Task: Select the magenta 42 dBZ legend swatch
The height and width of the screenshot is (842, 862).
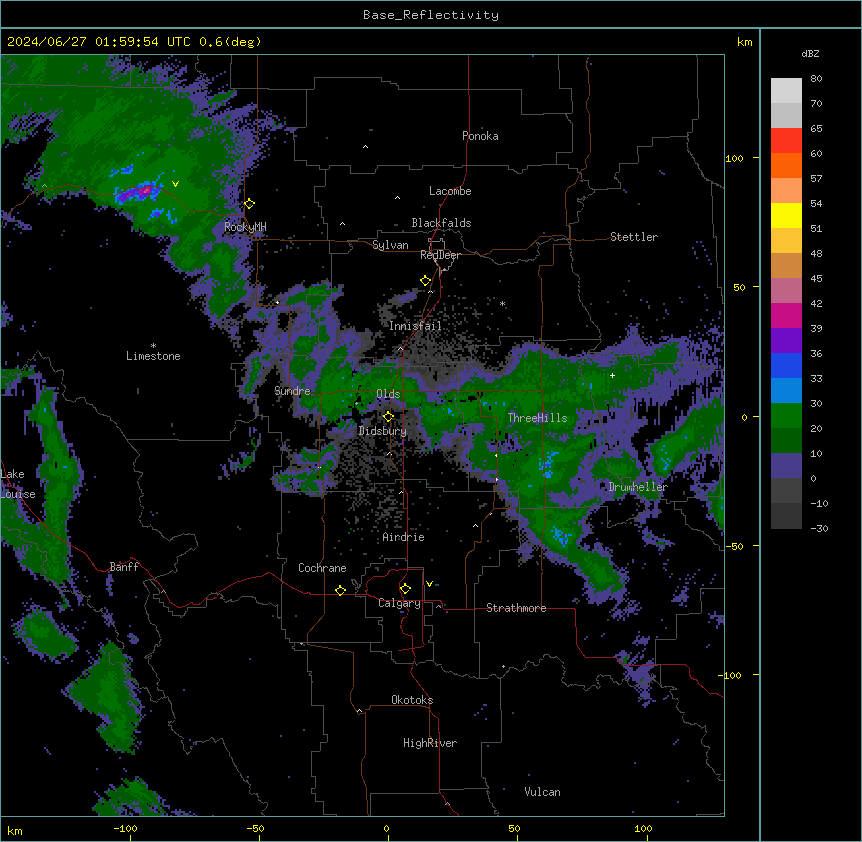Action: (786, 315)
